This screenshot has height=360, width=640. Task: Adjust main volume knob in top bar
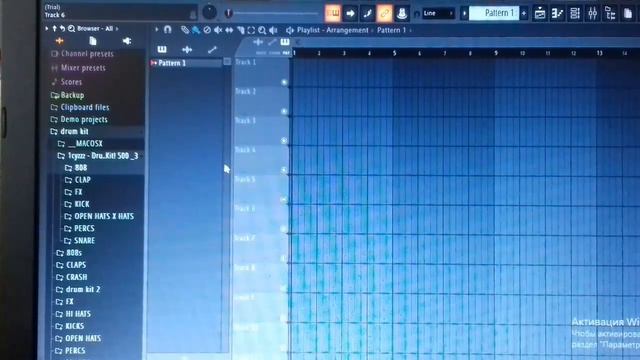[209, 12]
